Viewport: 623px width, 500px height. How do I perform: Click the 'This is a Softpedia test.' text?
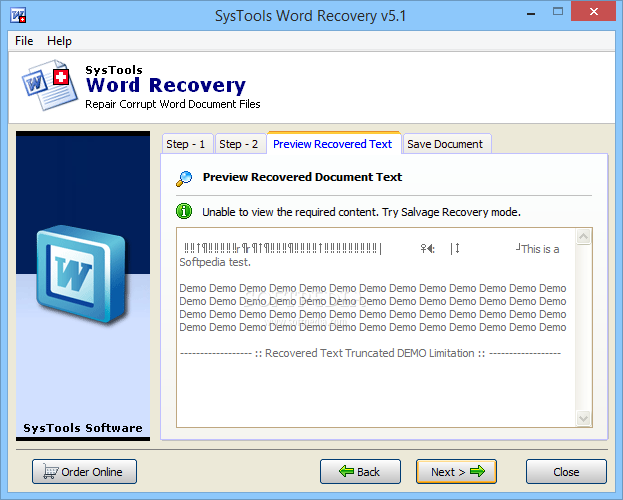pos(370,255)
